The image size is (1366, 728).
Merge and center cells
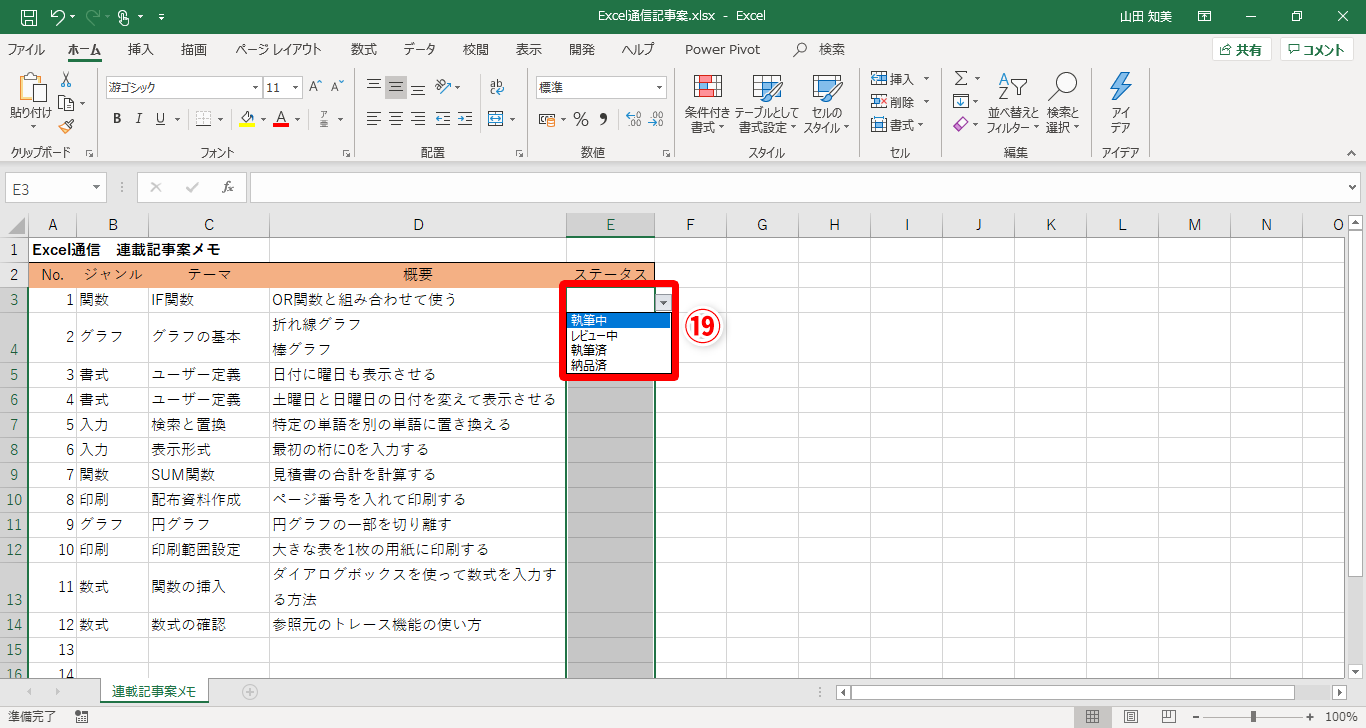tap(496, 119)
